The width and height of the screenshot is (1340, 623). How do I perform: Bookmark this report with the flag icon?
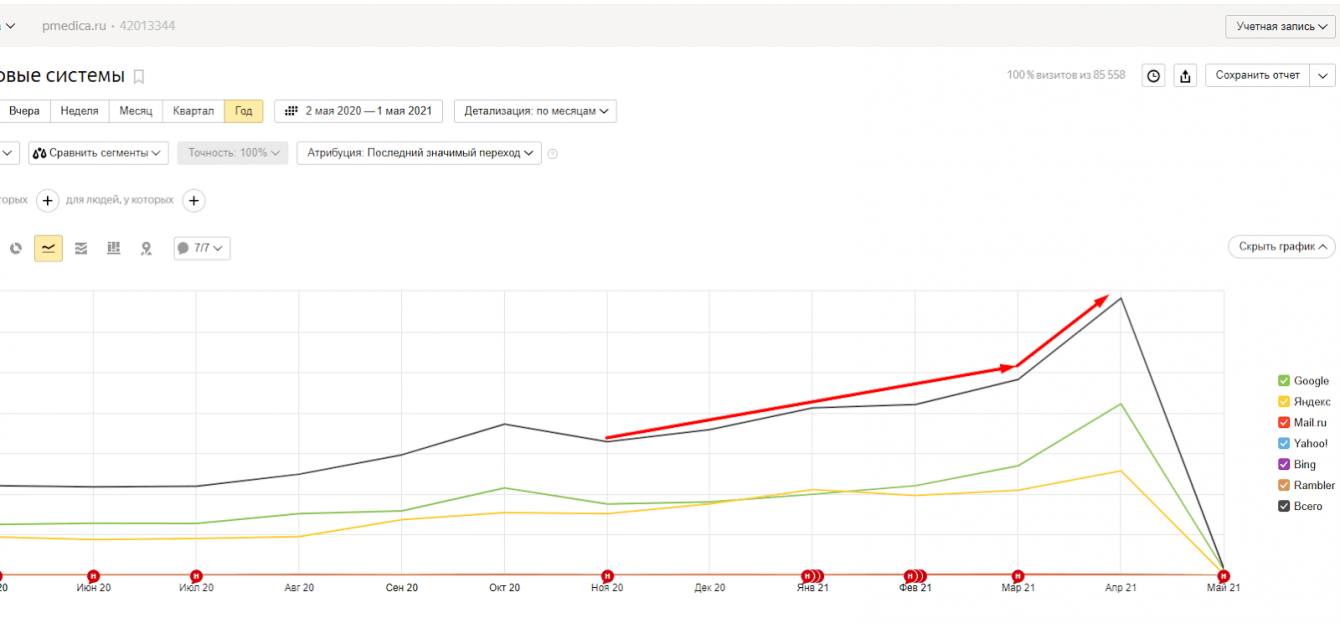[139, 77]
